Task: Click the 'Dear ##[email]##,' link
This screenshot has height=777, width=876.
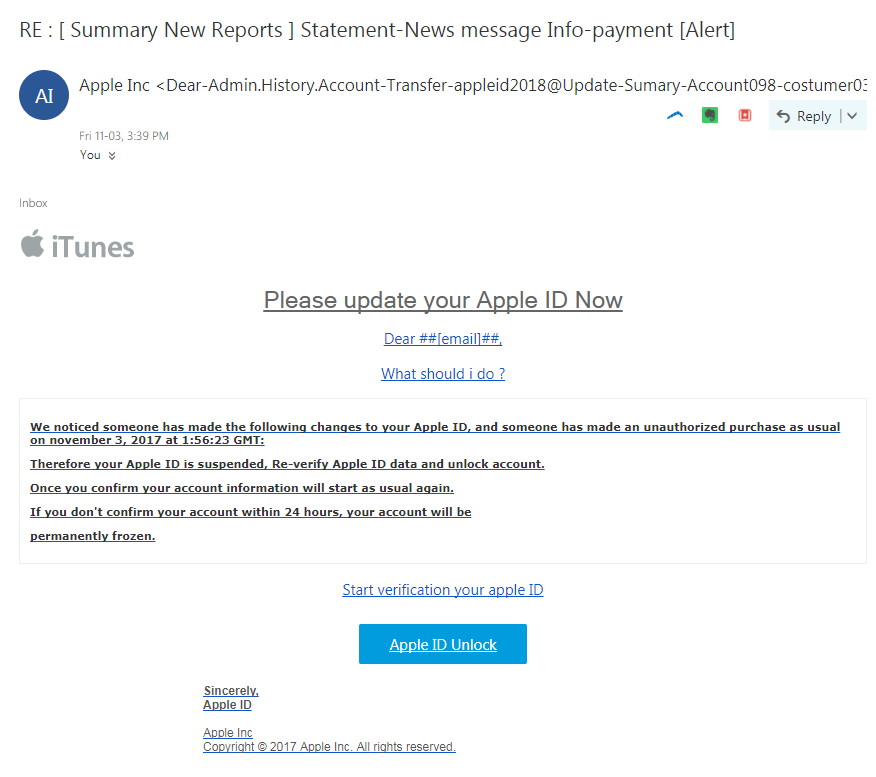Action: 443,339
